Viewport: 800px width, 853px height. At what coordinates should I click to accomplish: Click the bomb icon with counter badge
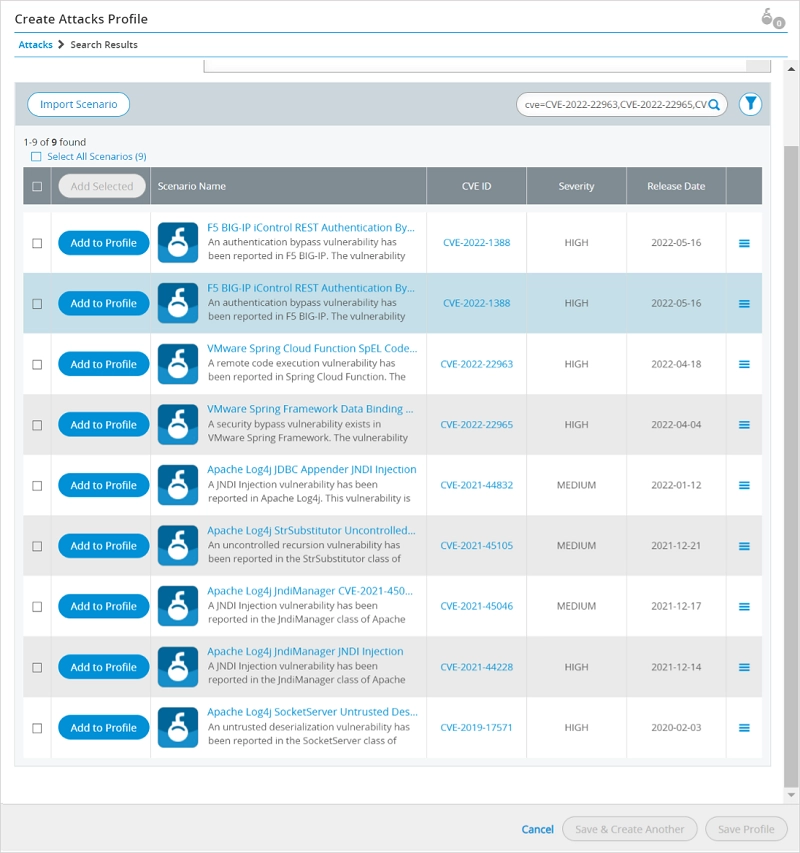click(x=771, y=18)
